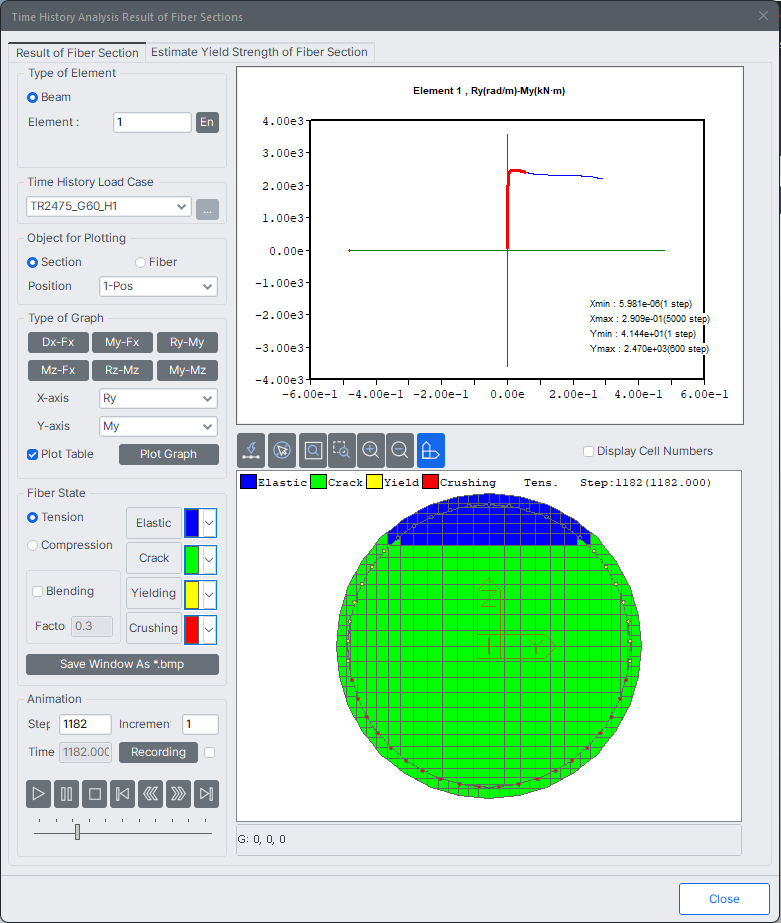Screen dimensions: 781x923
Task: Open Estimate Yield Strength of Fiber Section tab
Action: 259,52
